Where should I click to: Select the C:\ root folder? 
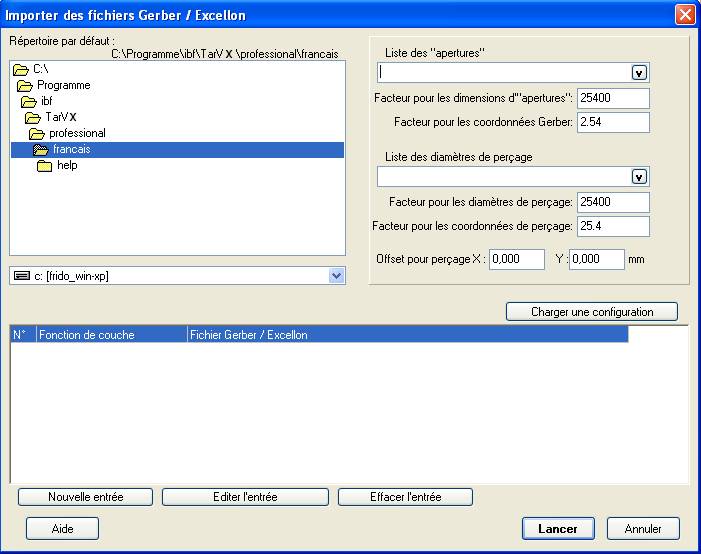point(40,69)
